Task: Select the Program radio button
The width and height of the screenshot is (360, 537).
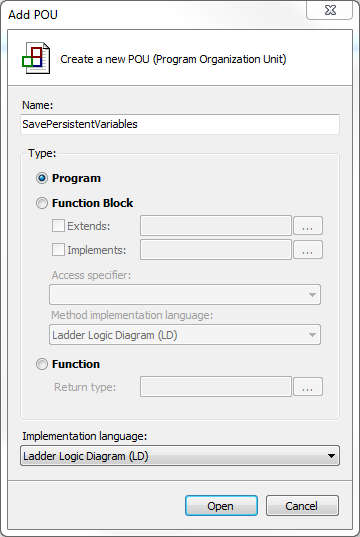Action: click(x=42, y=178)
